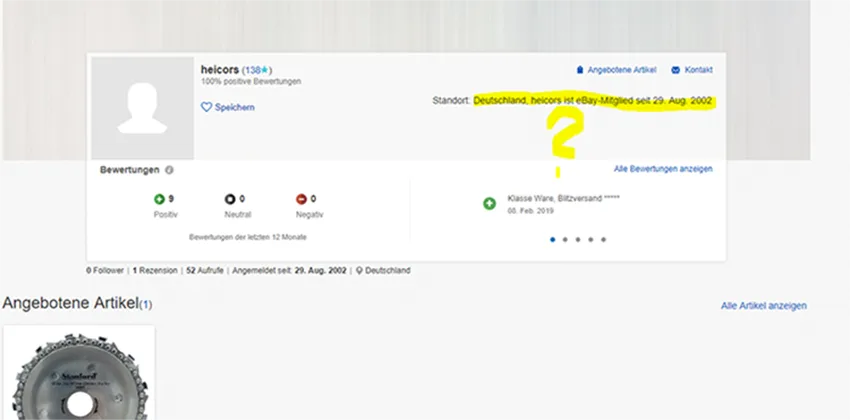Image resolution: width=850 pixels, height=420 pixels.
Task: Open the saw disc item thumbnail
Action: tap(79, 373)
